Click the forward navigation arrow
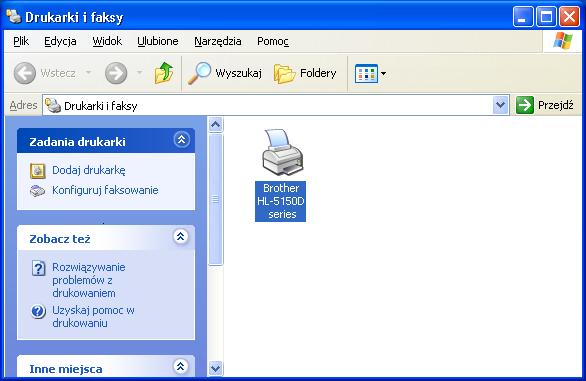Screen dimensions: 586x381 point(116,73)
